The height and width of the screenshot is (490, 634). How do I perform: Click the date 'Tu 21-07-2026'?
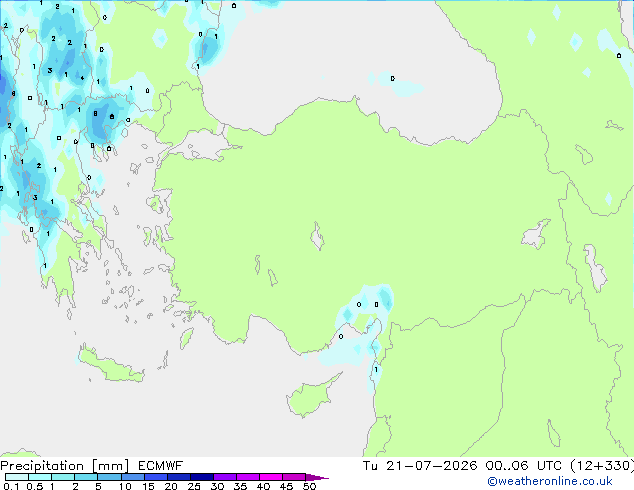420,466
